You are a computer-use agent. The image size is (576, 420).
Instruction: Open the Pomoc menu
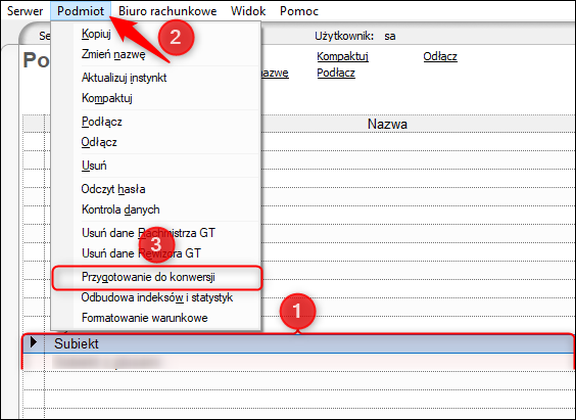(x=299, y=11)
